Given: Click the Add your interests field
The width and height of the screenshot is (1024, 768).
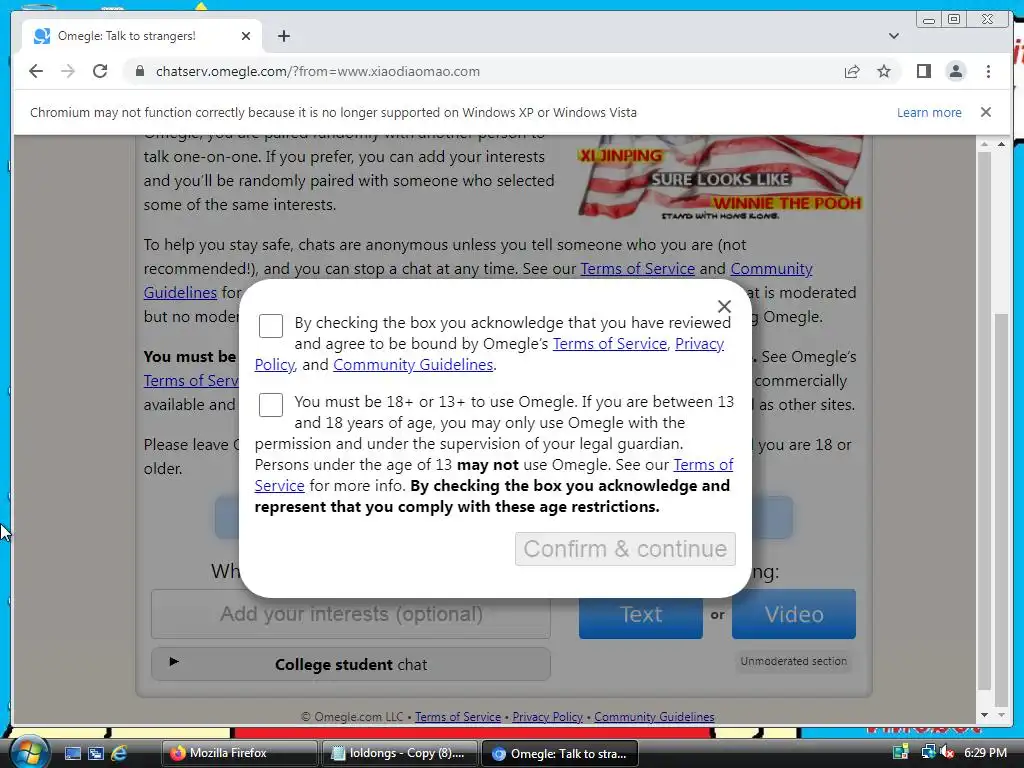Looking at the screenshot, I should (x=351, y=614).
